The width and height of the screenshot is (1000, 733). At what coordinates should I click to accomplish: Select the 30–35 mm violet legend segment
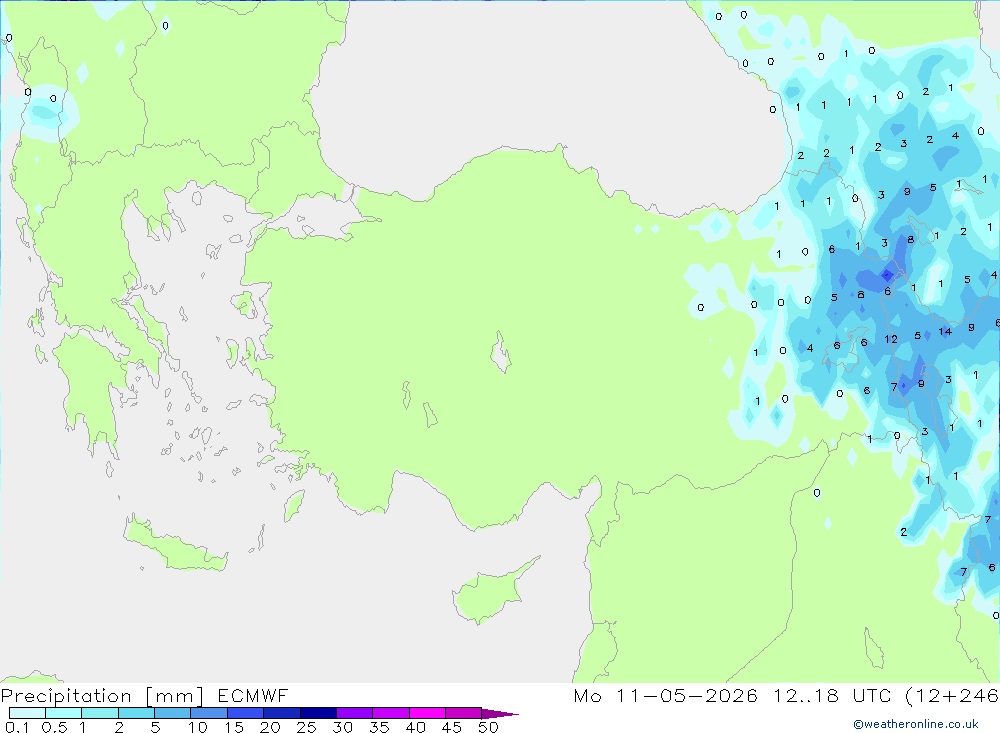[354, 713]
